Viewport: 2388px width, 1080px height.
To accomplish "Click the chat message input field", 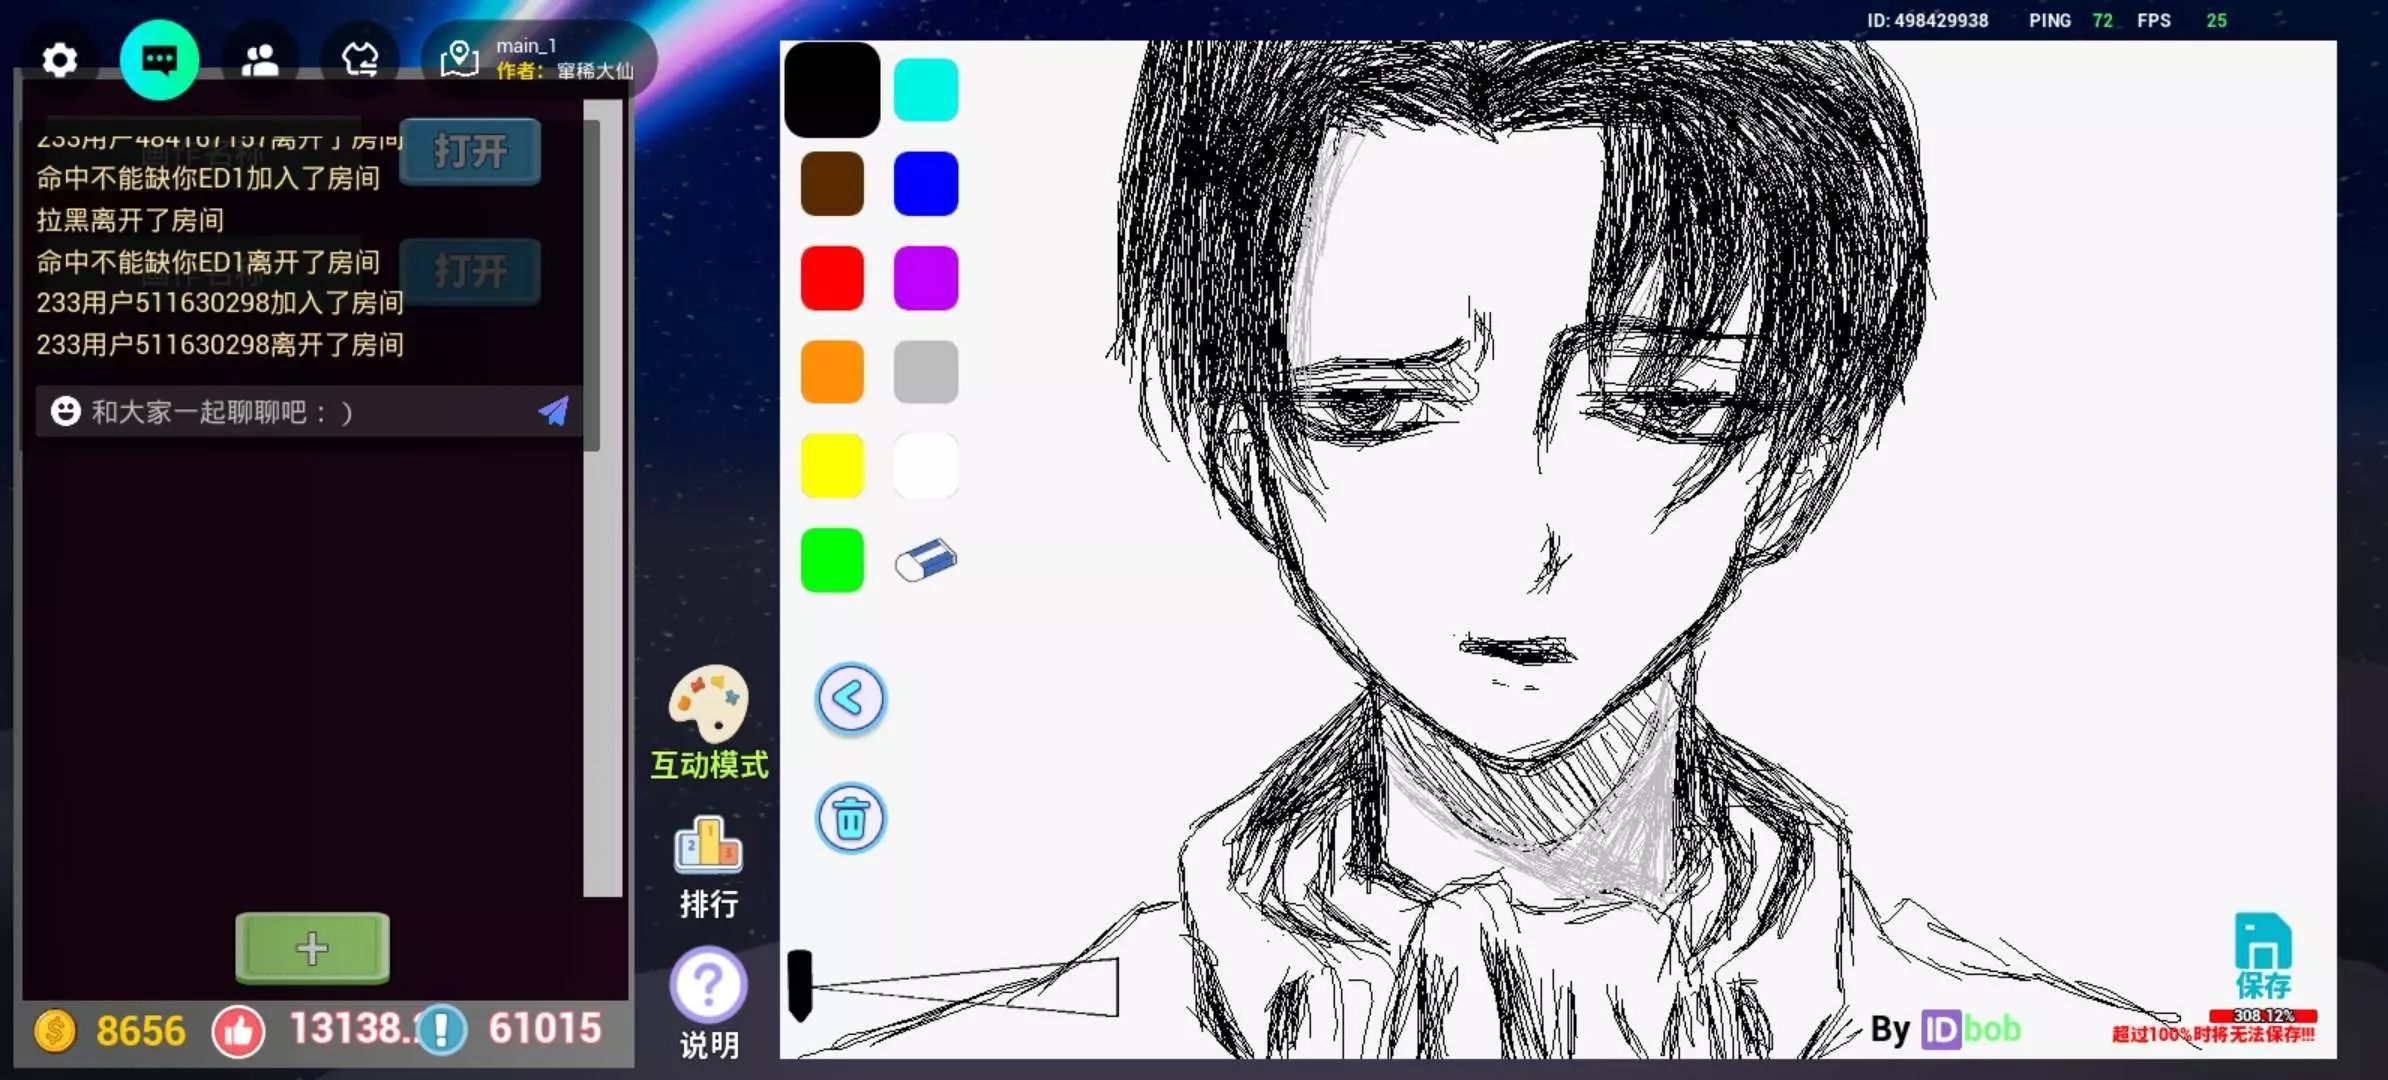I will (300, 412).
